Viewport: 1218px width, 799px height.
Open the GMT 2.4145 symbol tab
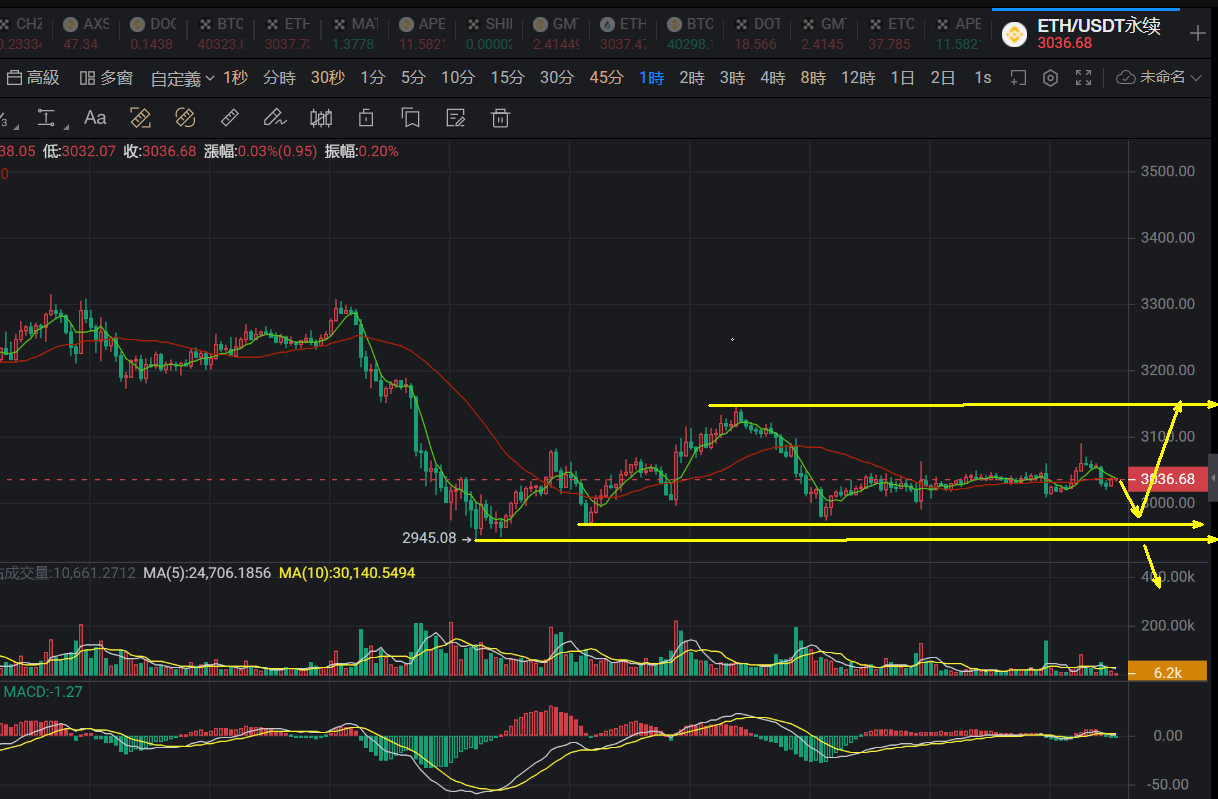click(824, 33)
